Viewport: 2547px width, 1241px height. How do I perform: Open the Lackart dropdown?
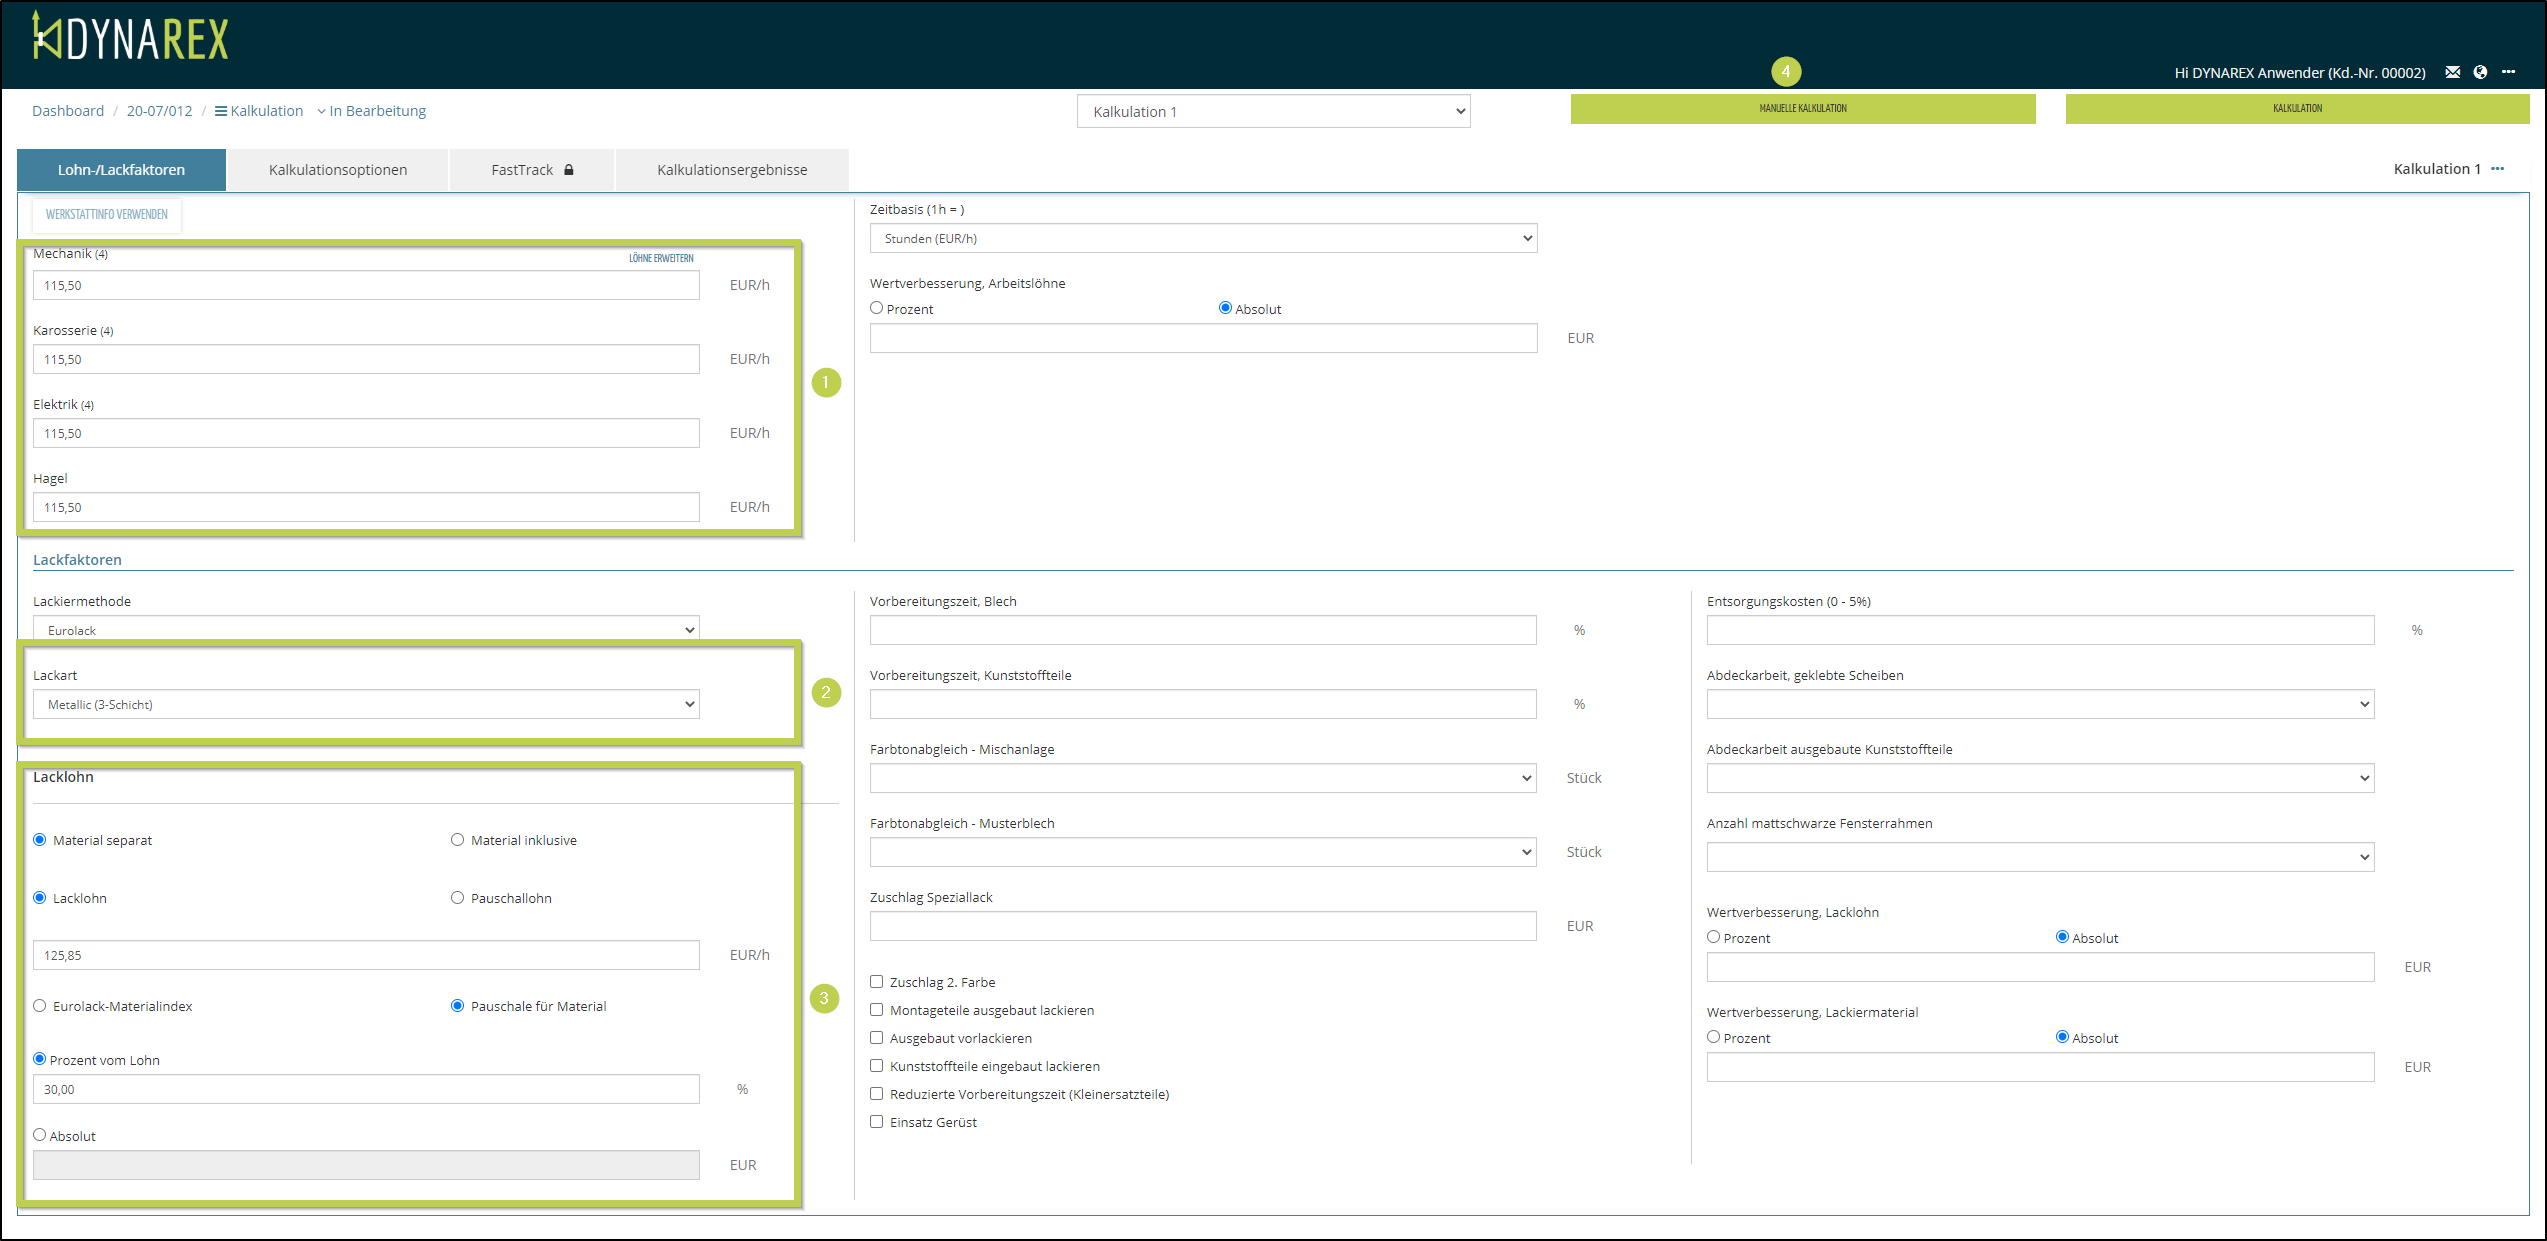tap(366, 704)
